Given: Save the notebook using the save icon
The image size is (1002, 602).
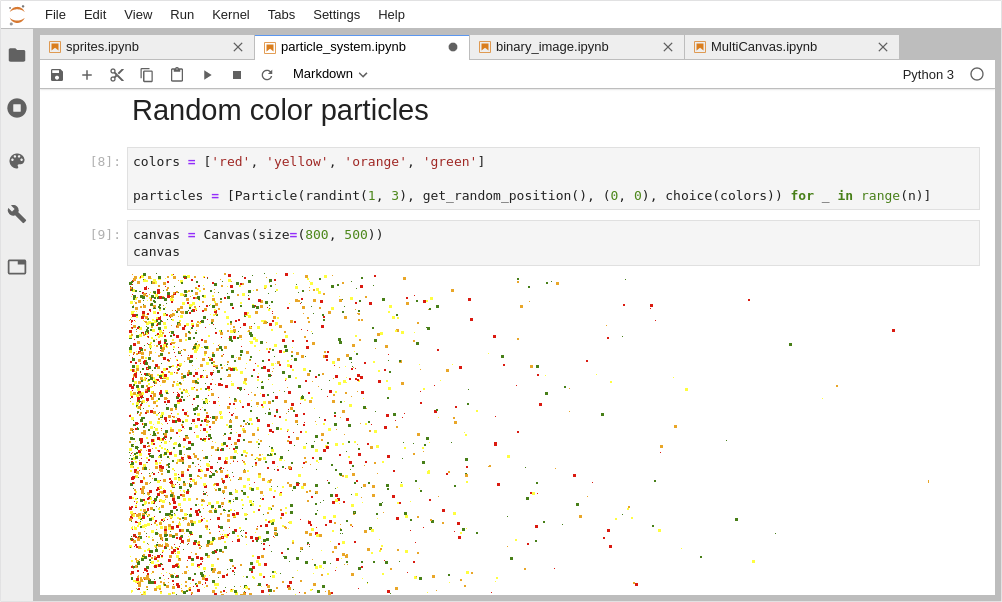Looking at the screenshot, I should pos(57,74).
